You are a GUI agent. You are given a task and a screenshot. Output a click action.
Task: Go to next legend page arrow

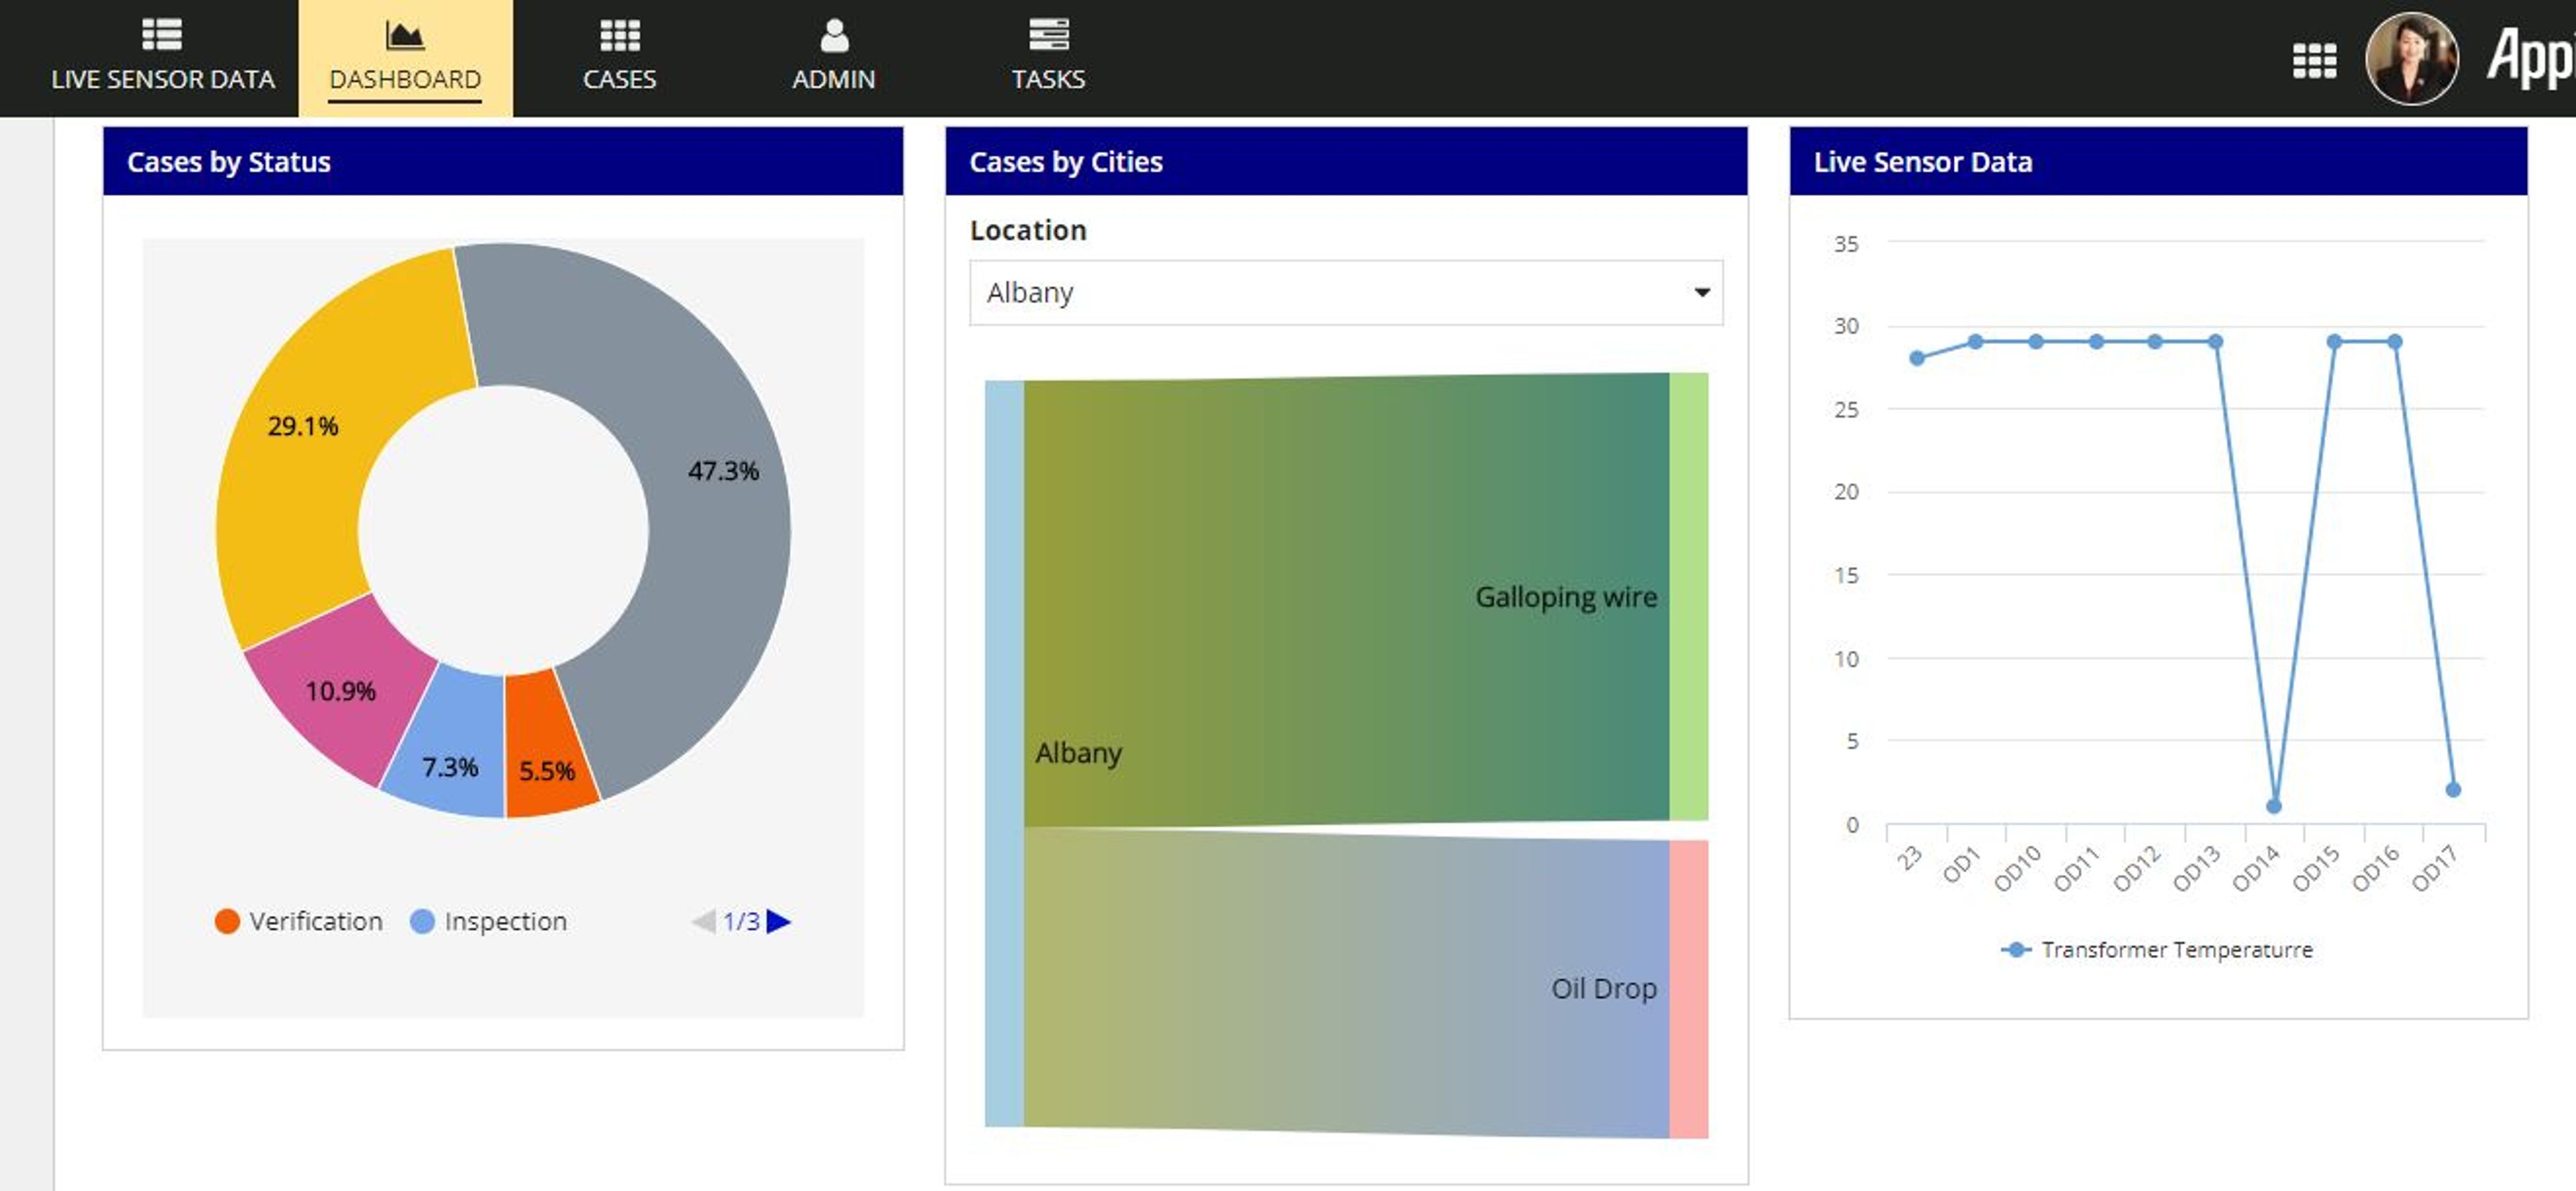coord(779,921)
